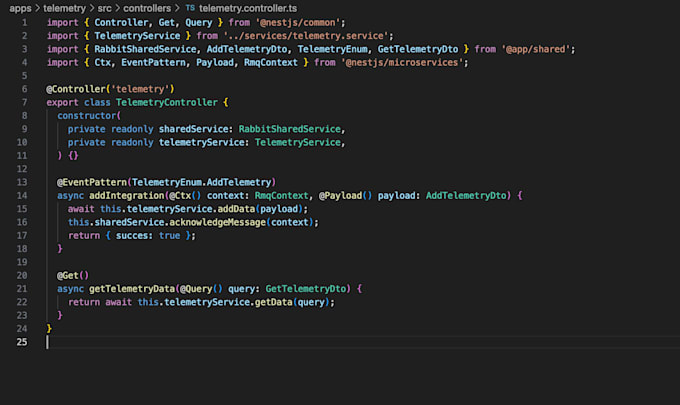
Task: Click the 'addData' call on line 15
Action: coord(236,209)
